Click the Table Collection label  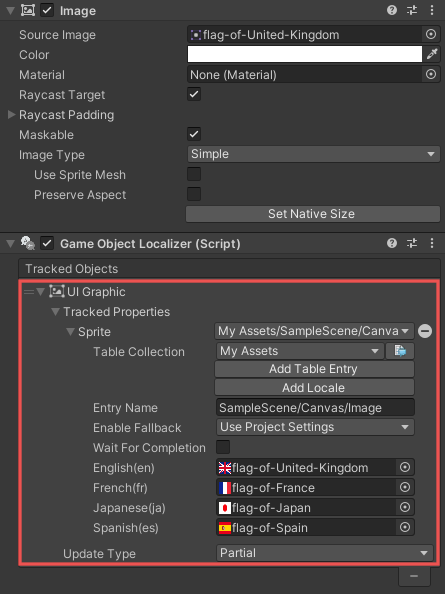pyautogui.click(x=139, y=352)
